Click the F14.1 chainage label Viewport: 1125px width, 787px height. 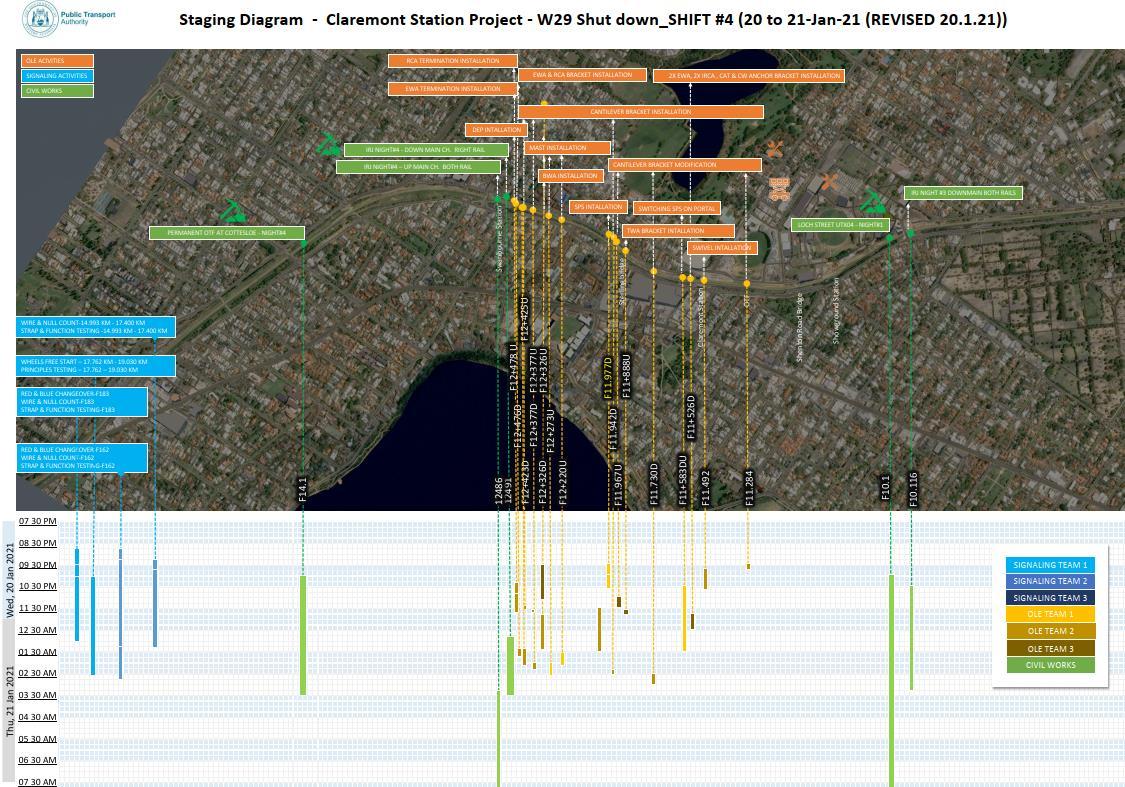tap(302, 489)
